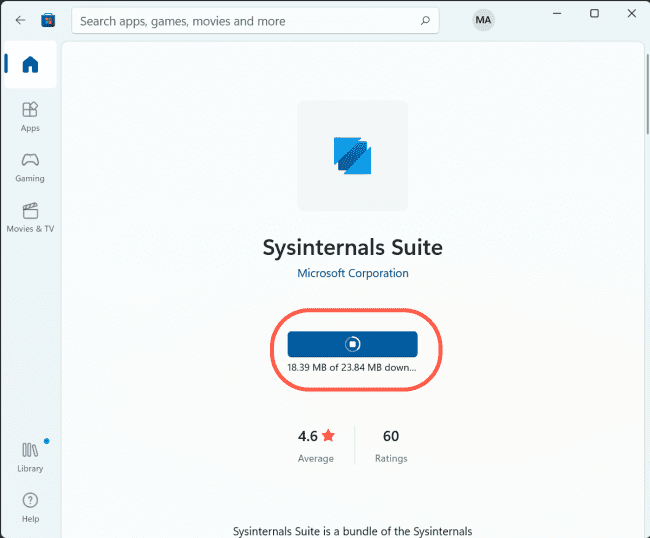Go back using the back arrow
650x538 pixels.
[x=20, y=20]
